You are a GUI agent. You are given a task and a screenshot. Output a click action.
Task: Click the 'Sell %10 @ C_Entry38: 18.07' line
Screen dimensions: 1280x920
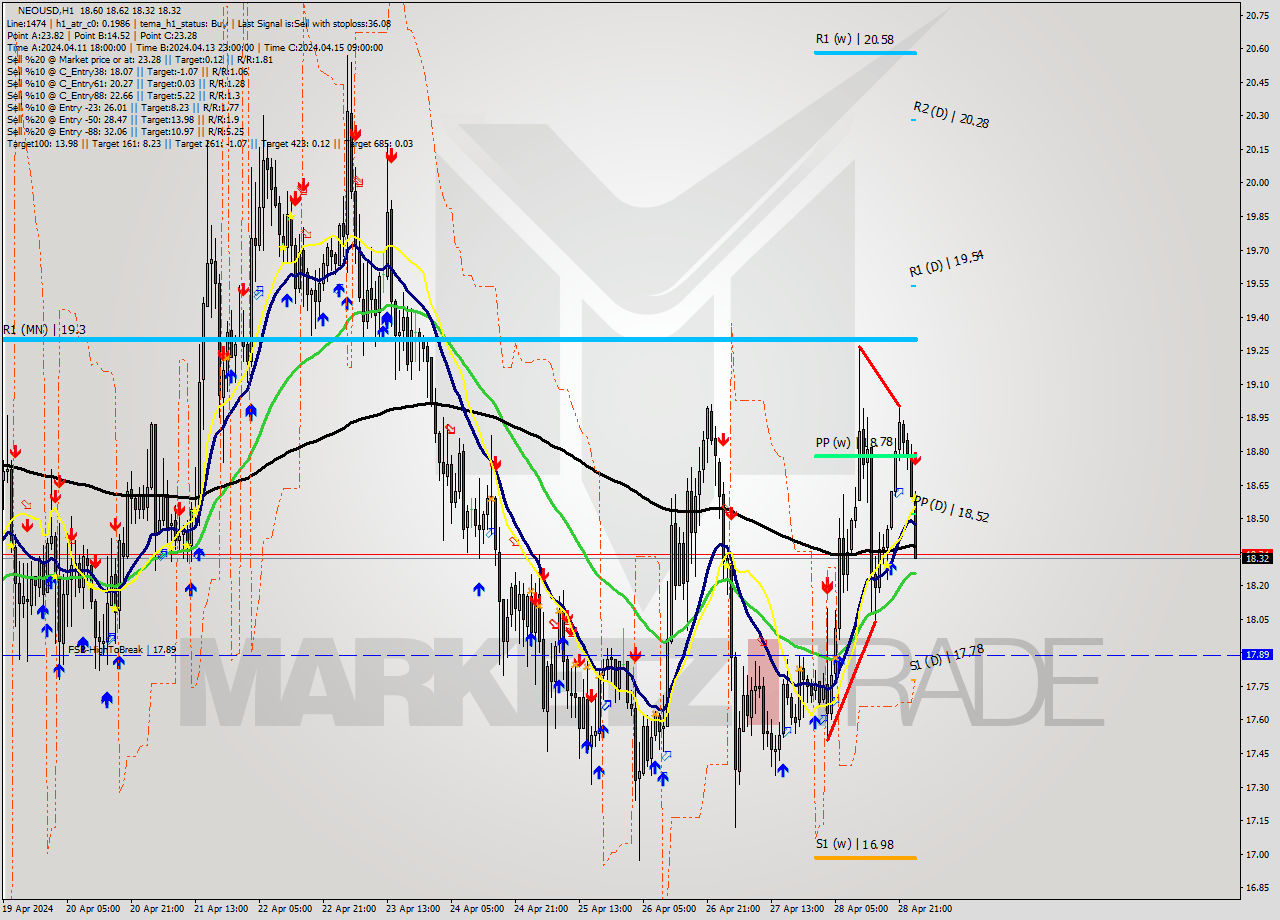click(127, 71)
